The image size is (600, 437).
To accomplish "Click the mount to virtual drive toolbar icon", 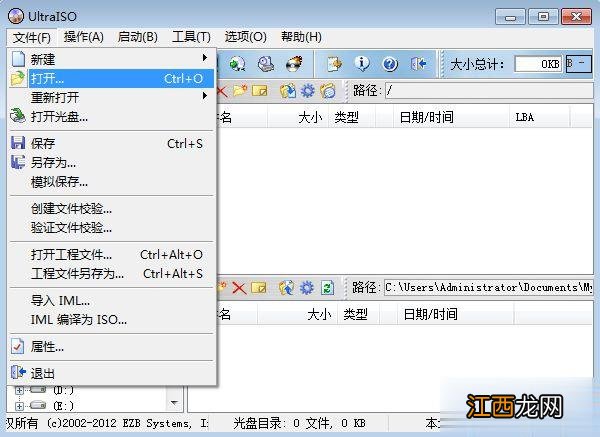I will click(x=238, y=64).
